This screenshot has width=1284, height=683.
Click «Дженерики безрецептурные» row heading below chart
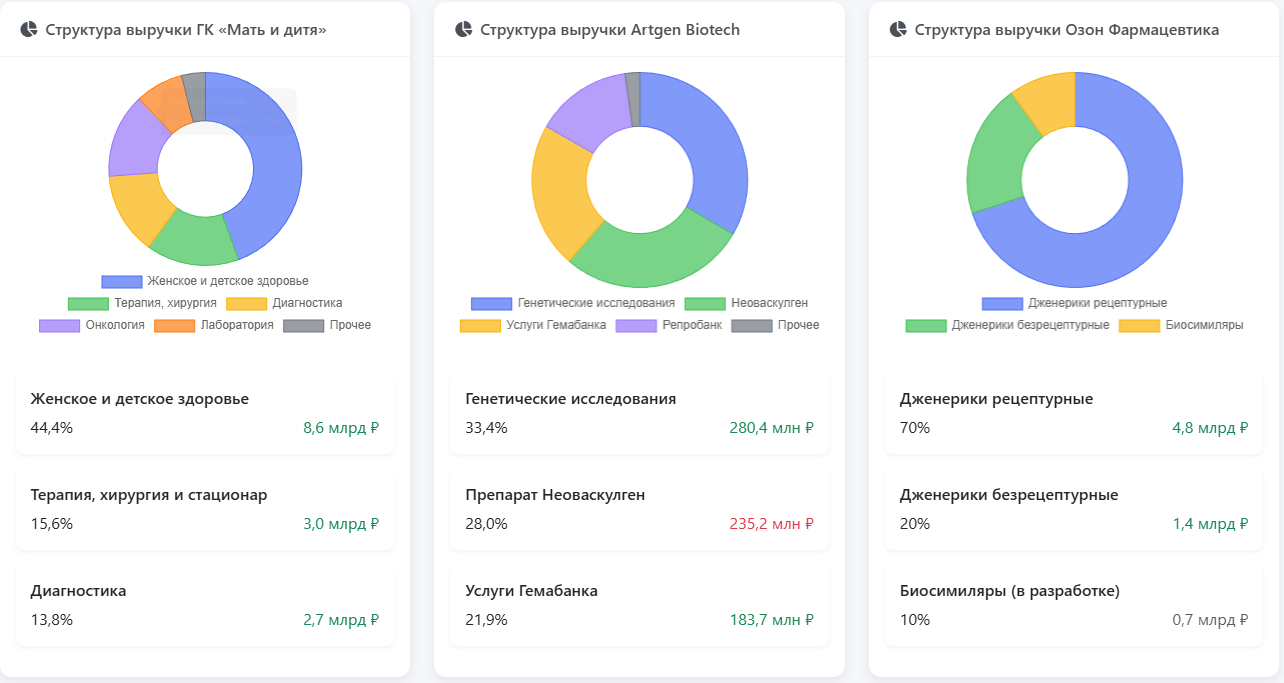1010,495
